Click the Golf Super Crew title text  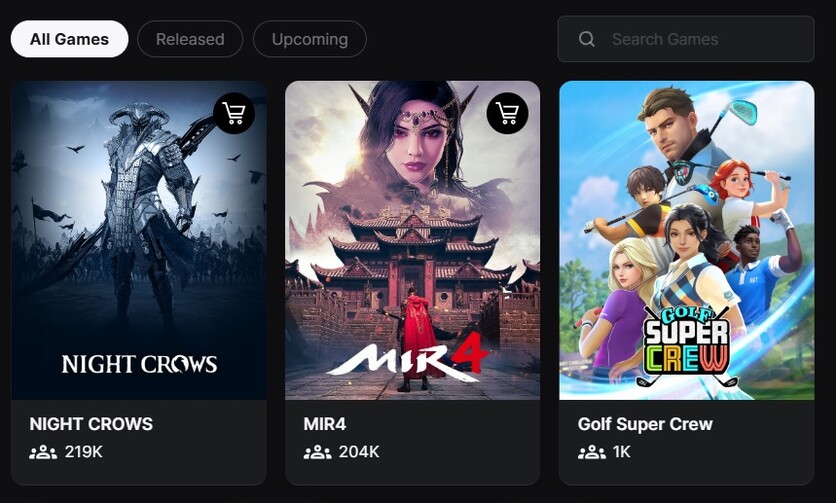click(x=645, y=424)
